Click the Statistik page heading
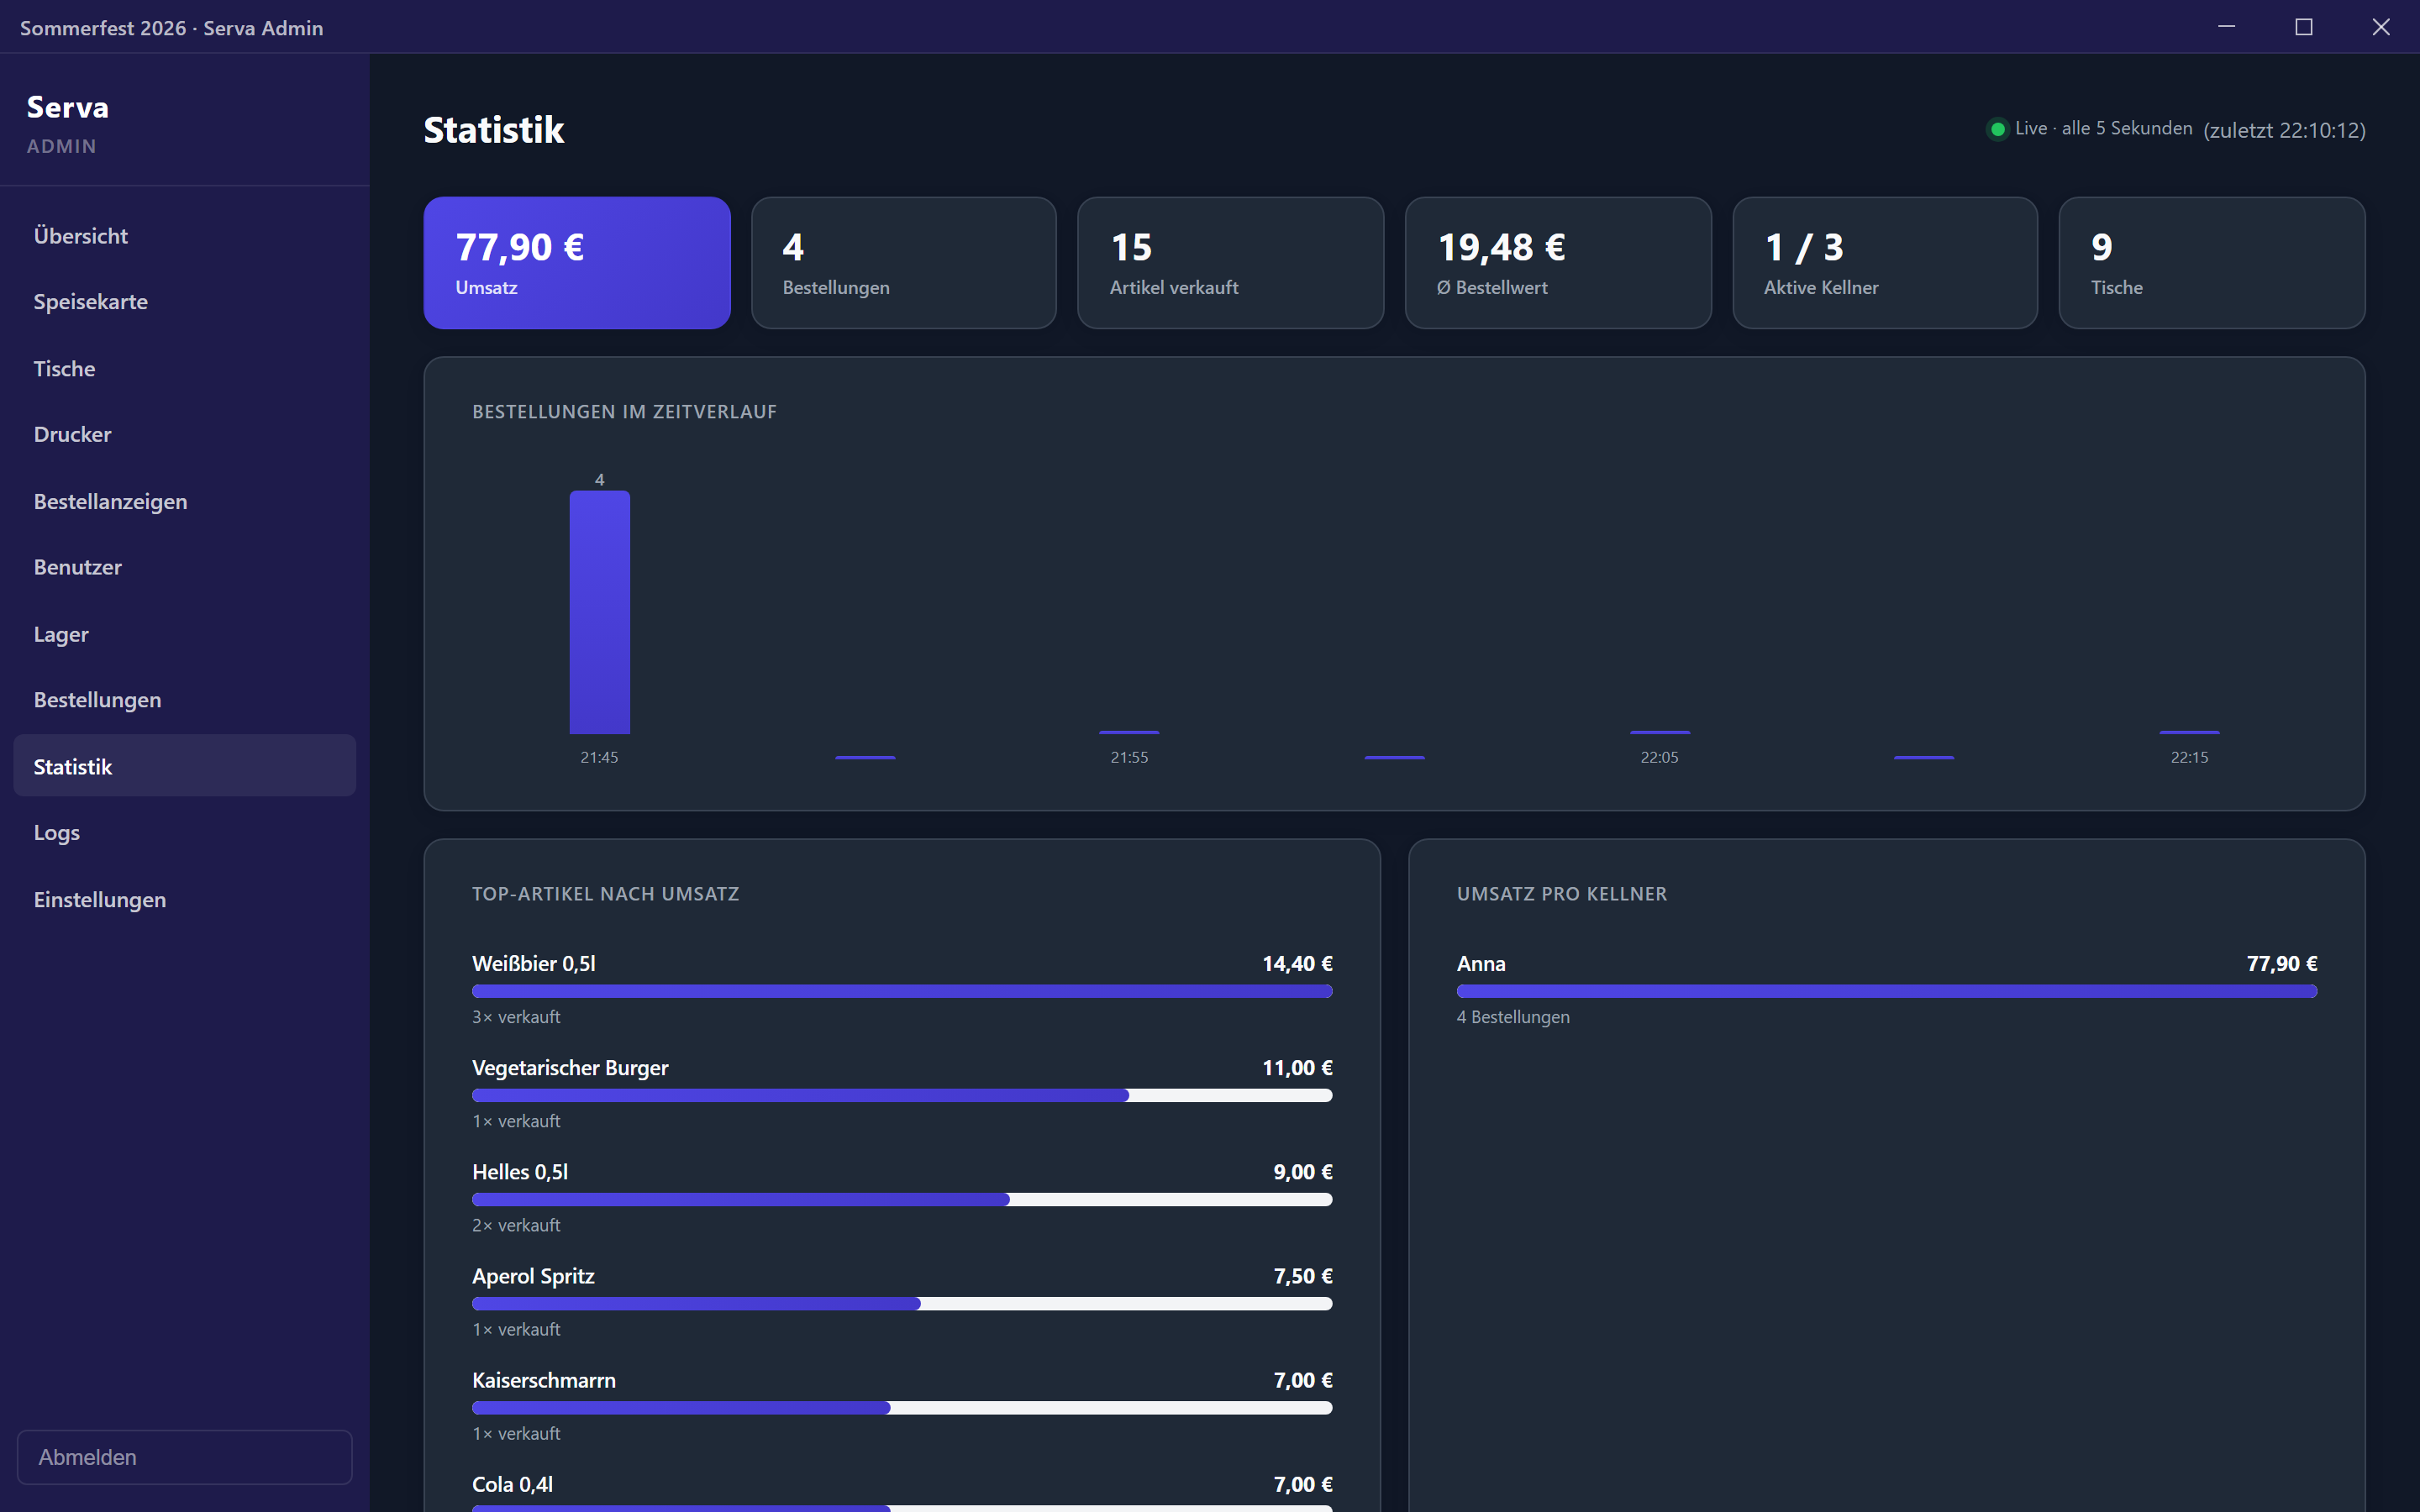The image size is (2420, 1512). [x=494, y=130]
